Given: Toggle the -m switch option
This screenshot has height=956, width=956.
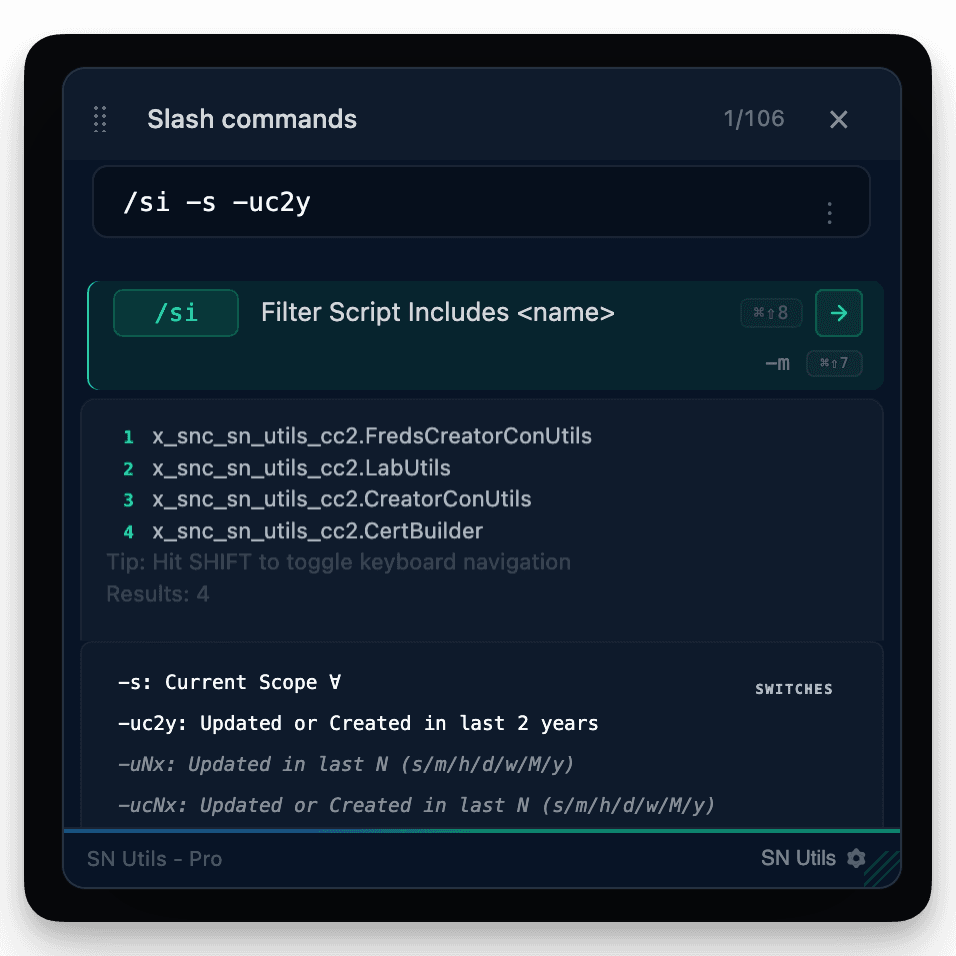Looking at the screenshot, I should coord(778,363).
